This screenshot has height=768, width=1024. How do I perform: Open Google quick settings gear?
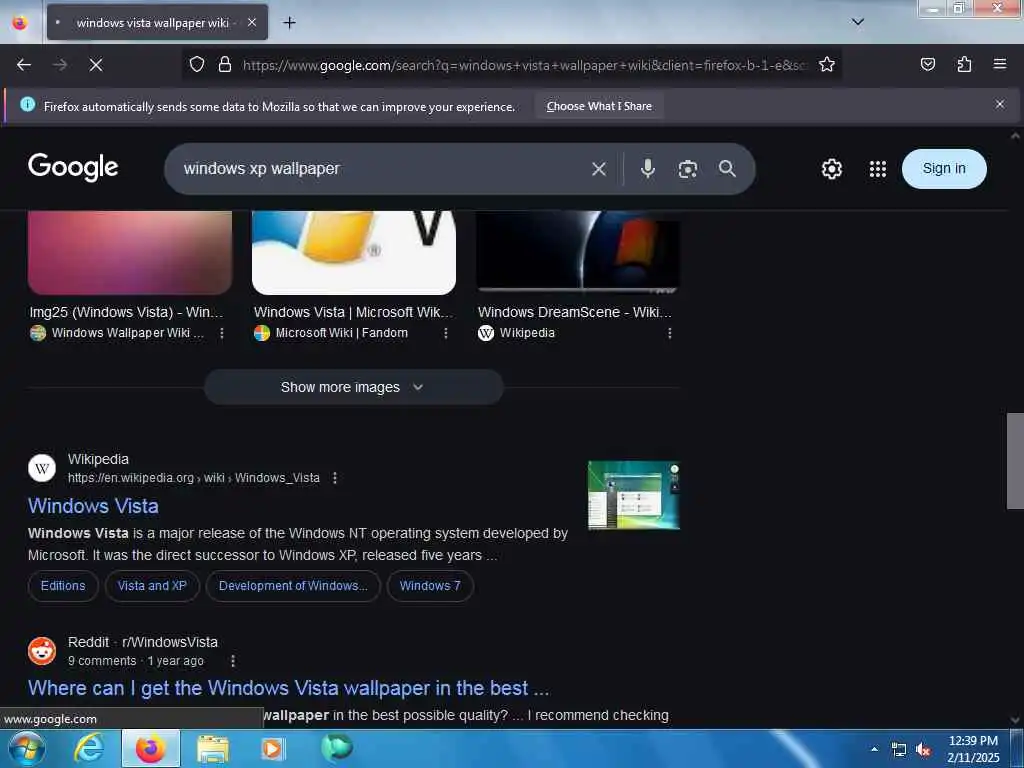tap(831, 169)
